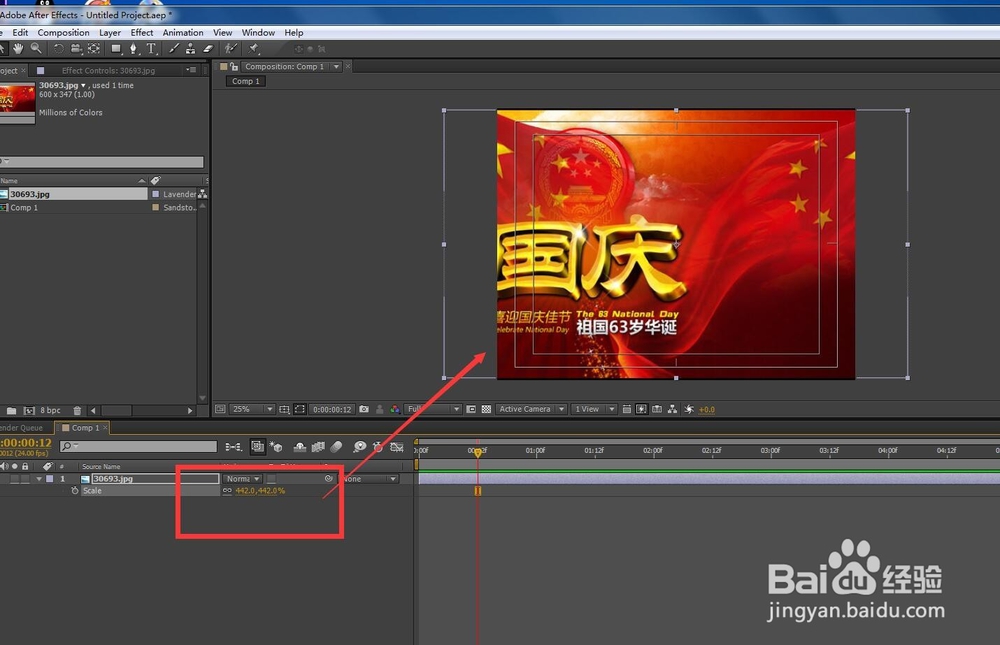Toggle Scale constrain proportions link
Image resolution: width=1000 pixels, height=645 pixels.
pos(227,491)
